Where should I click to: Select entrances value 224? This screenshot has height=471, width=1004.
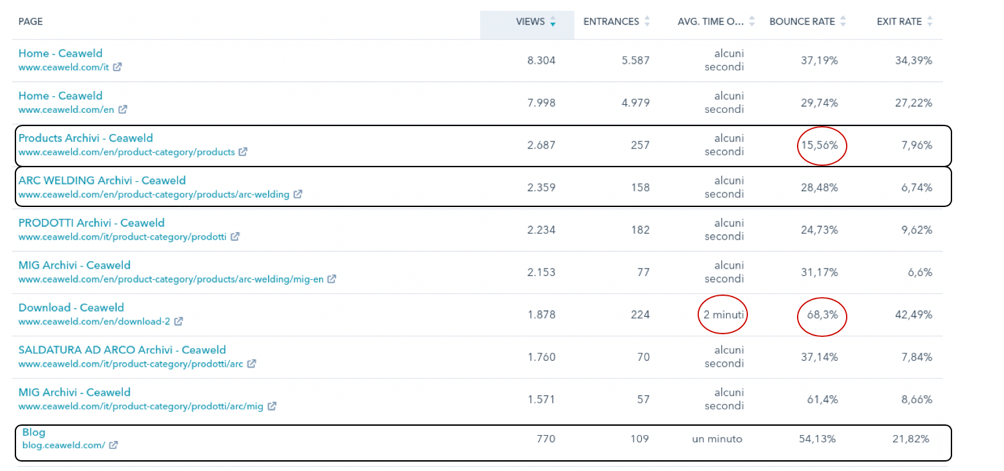coord(640,315)
